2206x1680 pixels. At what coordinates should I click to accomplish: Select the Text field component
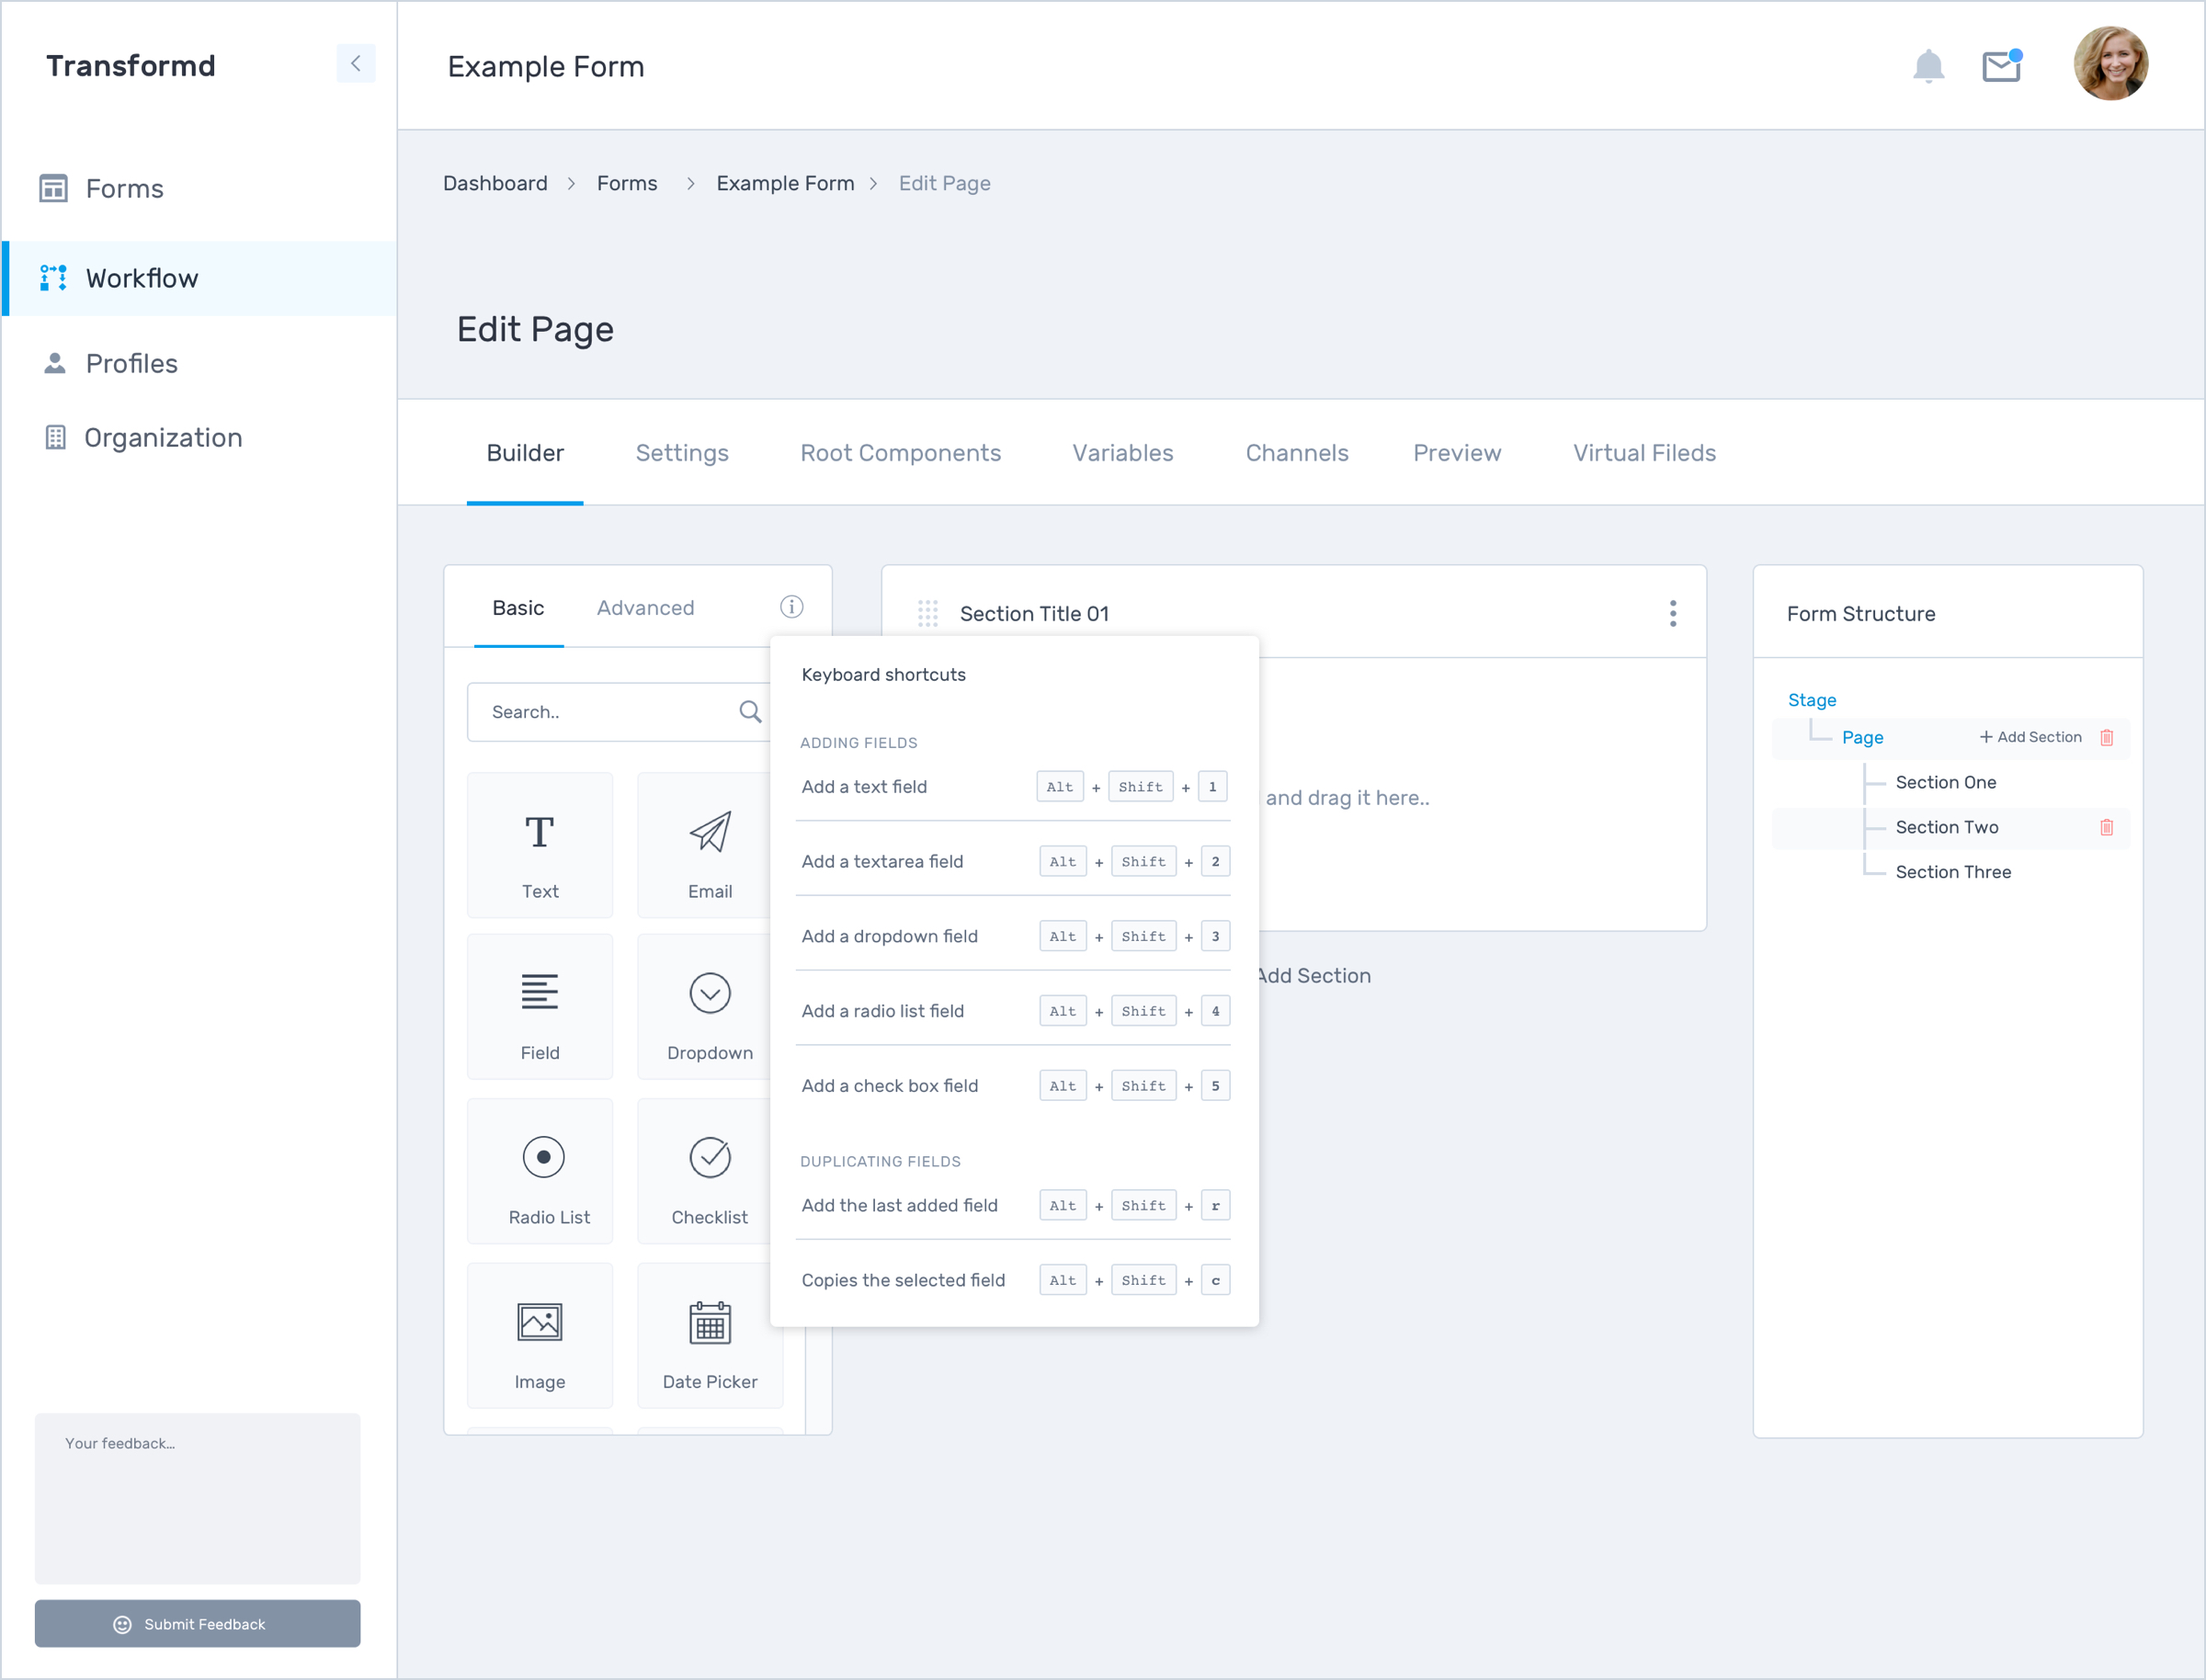[540, 845]
